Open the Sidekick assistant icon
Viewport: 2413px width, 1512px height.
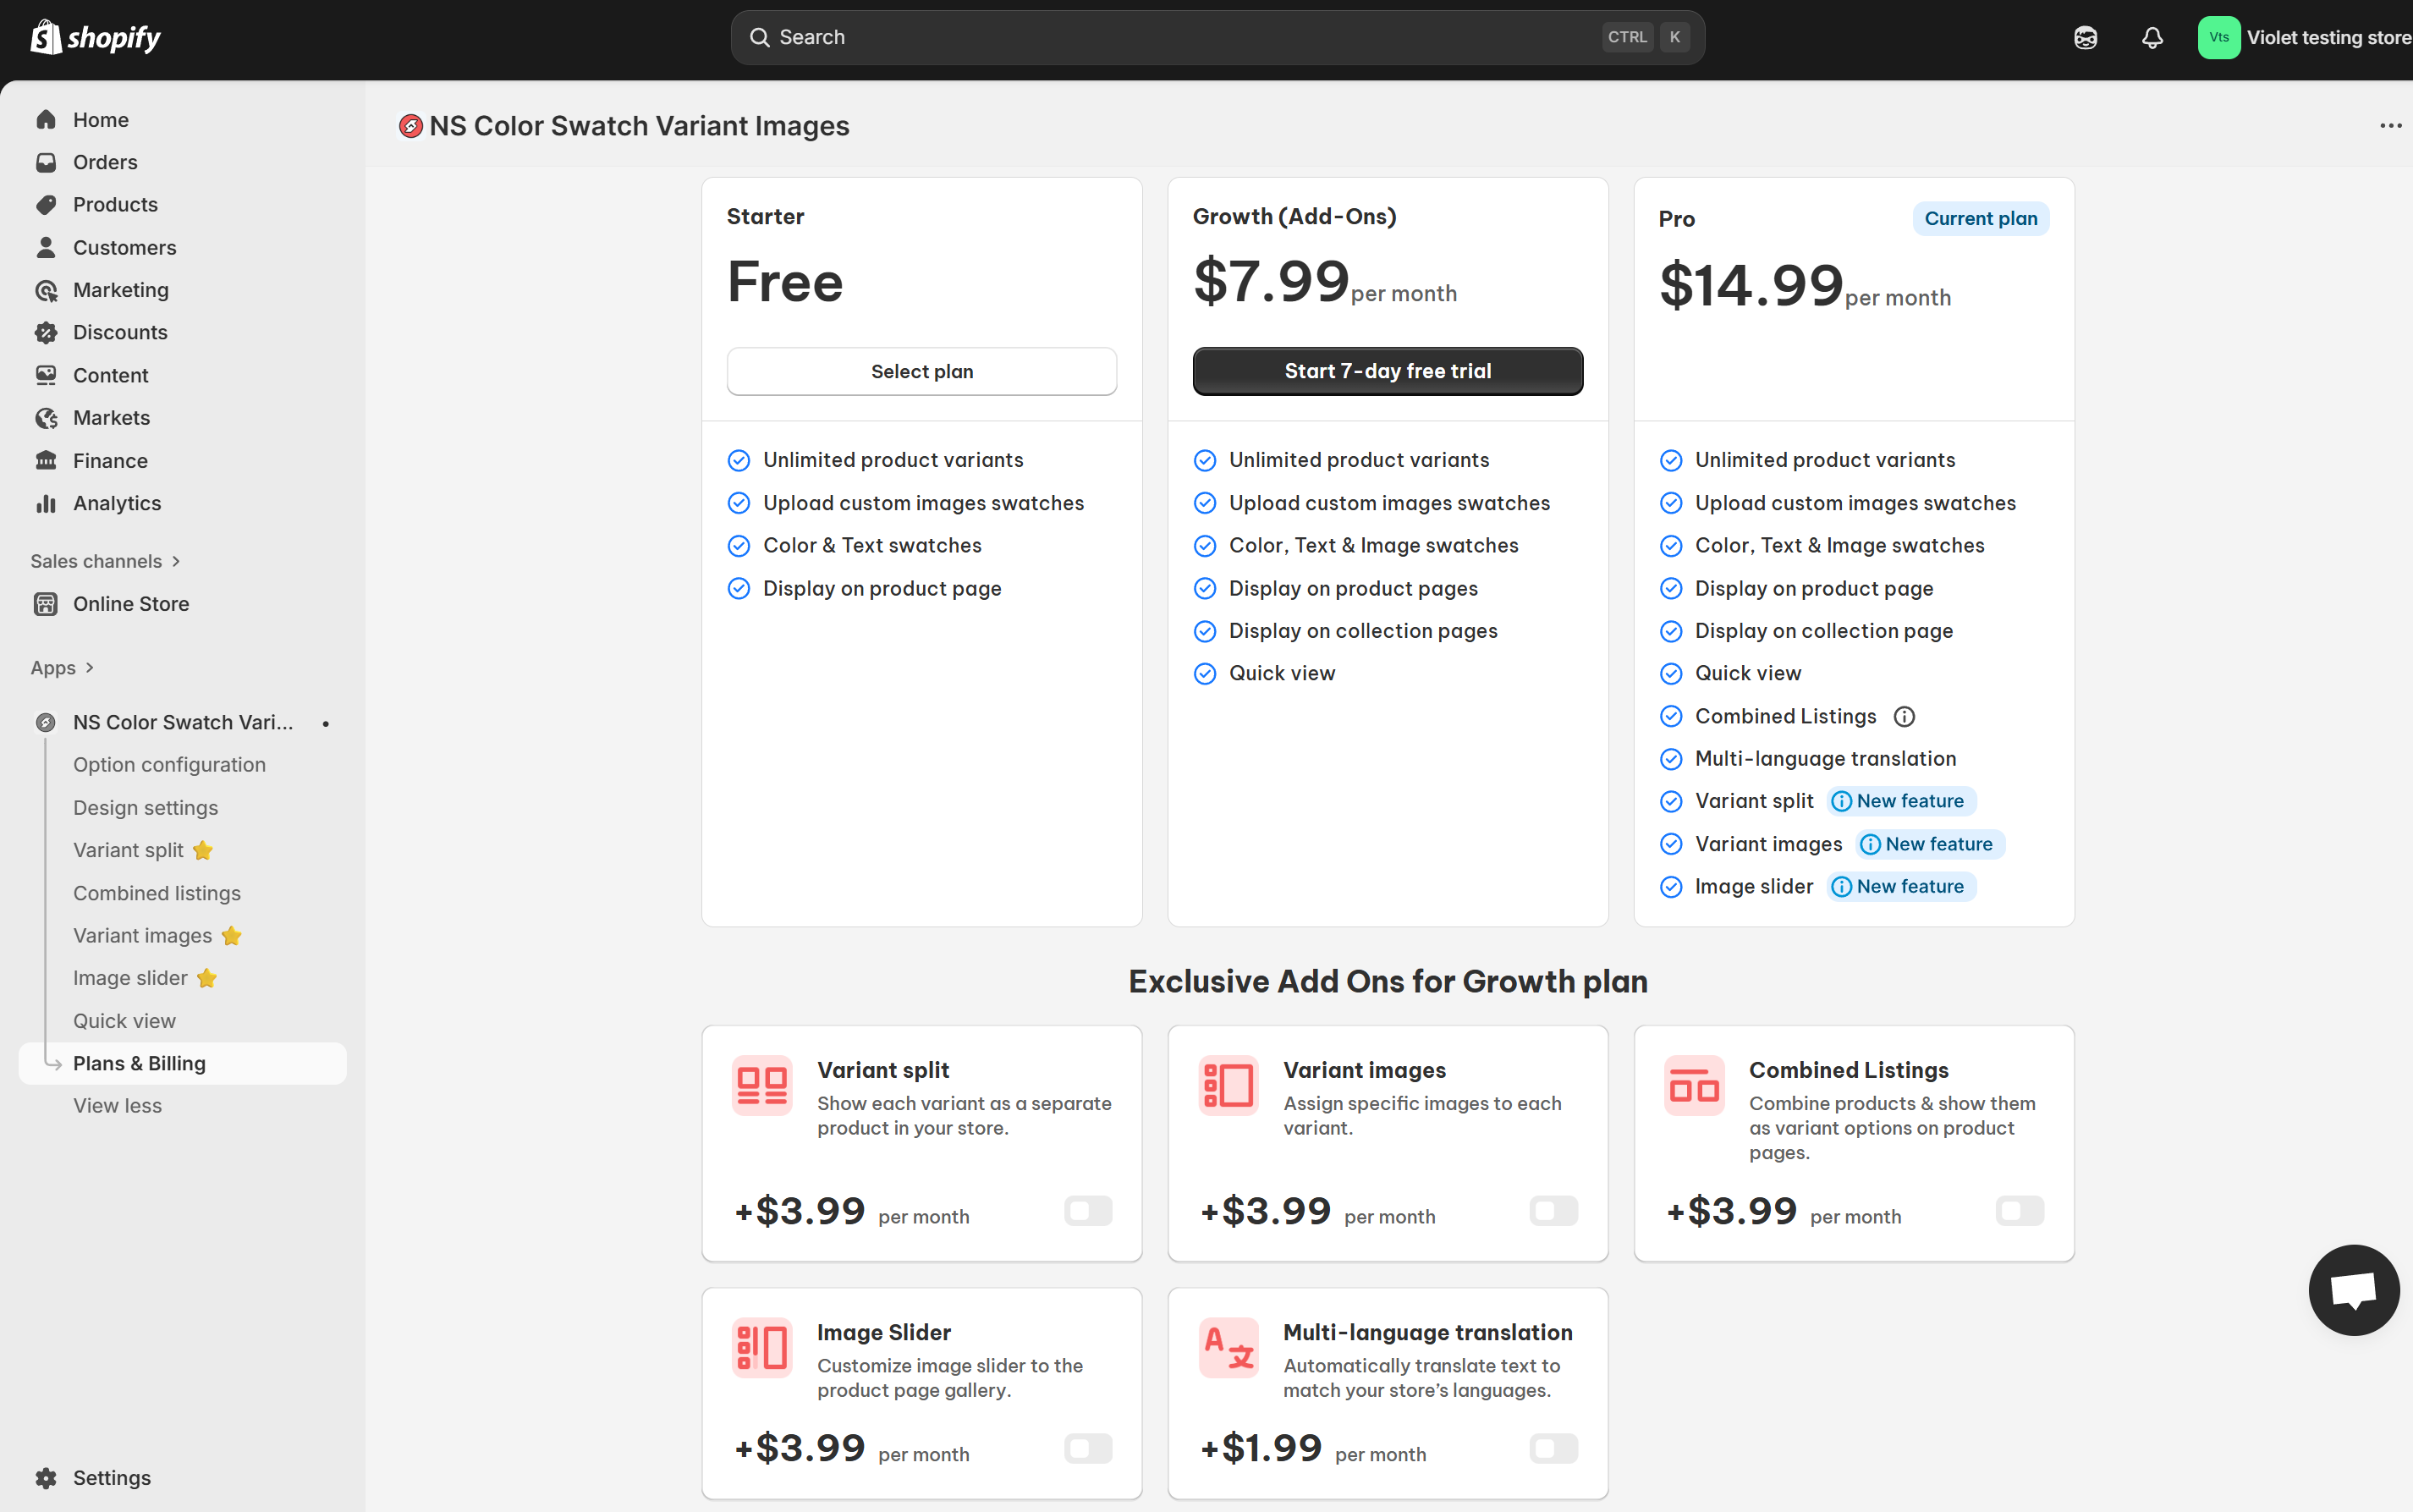pos(2085,38)
